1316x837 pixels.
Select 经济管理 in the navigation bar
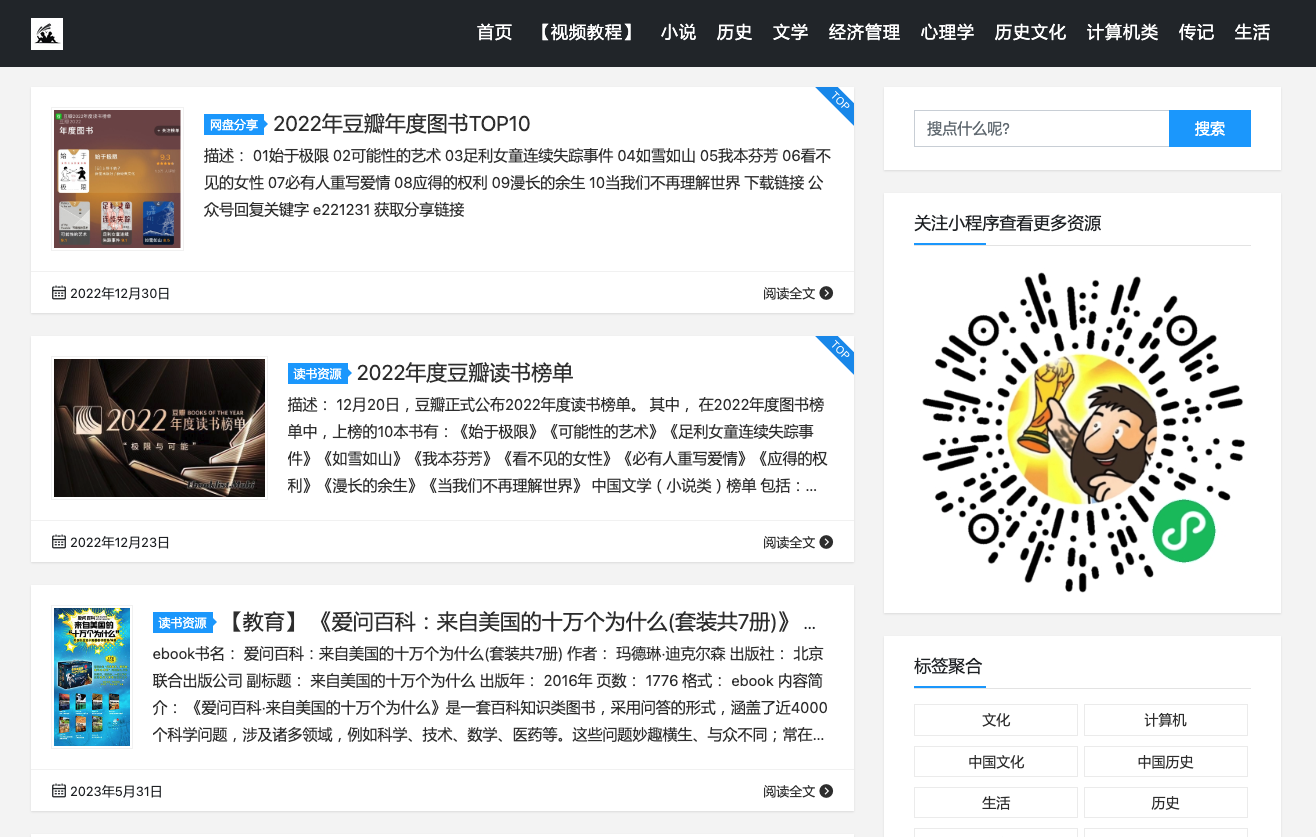[x=864, y=33]
